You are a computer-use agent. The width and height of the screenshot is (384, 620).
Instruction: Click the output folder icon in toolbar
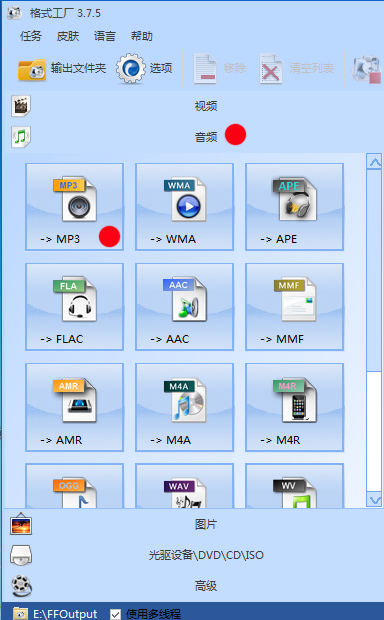32,70
